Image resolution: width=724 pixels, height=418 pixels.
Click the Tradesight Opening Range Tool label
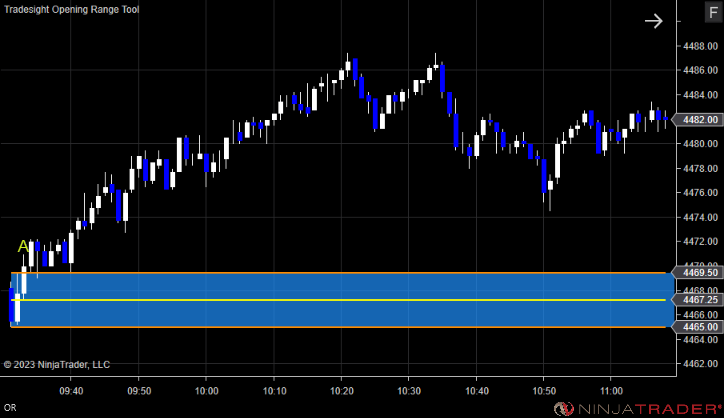tap(72, 10)
